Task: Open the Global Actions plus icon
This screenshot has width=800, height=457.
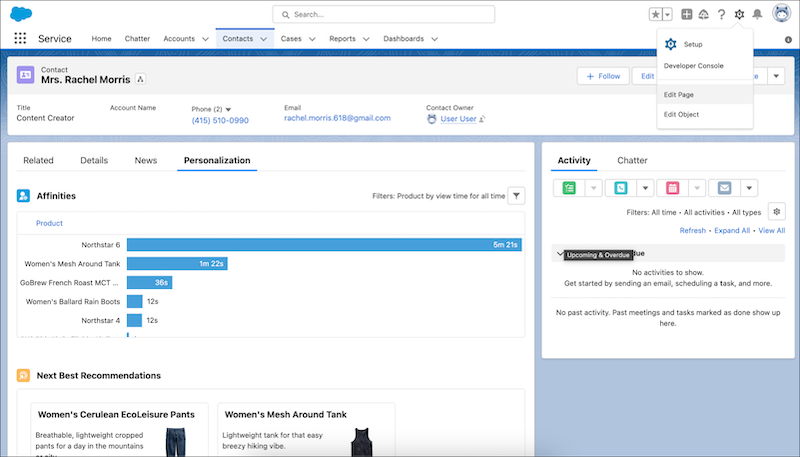Action: (687, 14)
